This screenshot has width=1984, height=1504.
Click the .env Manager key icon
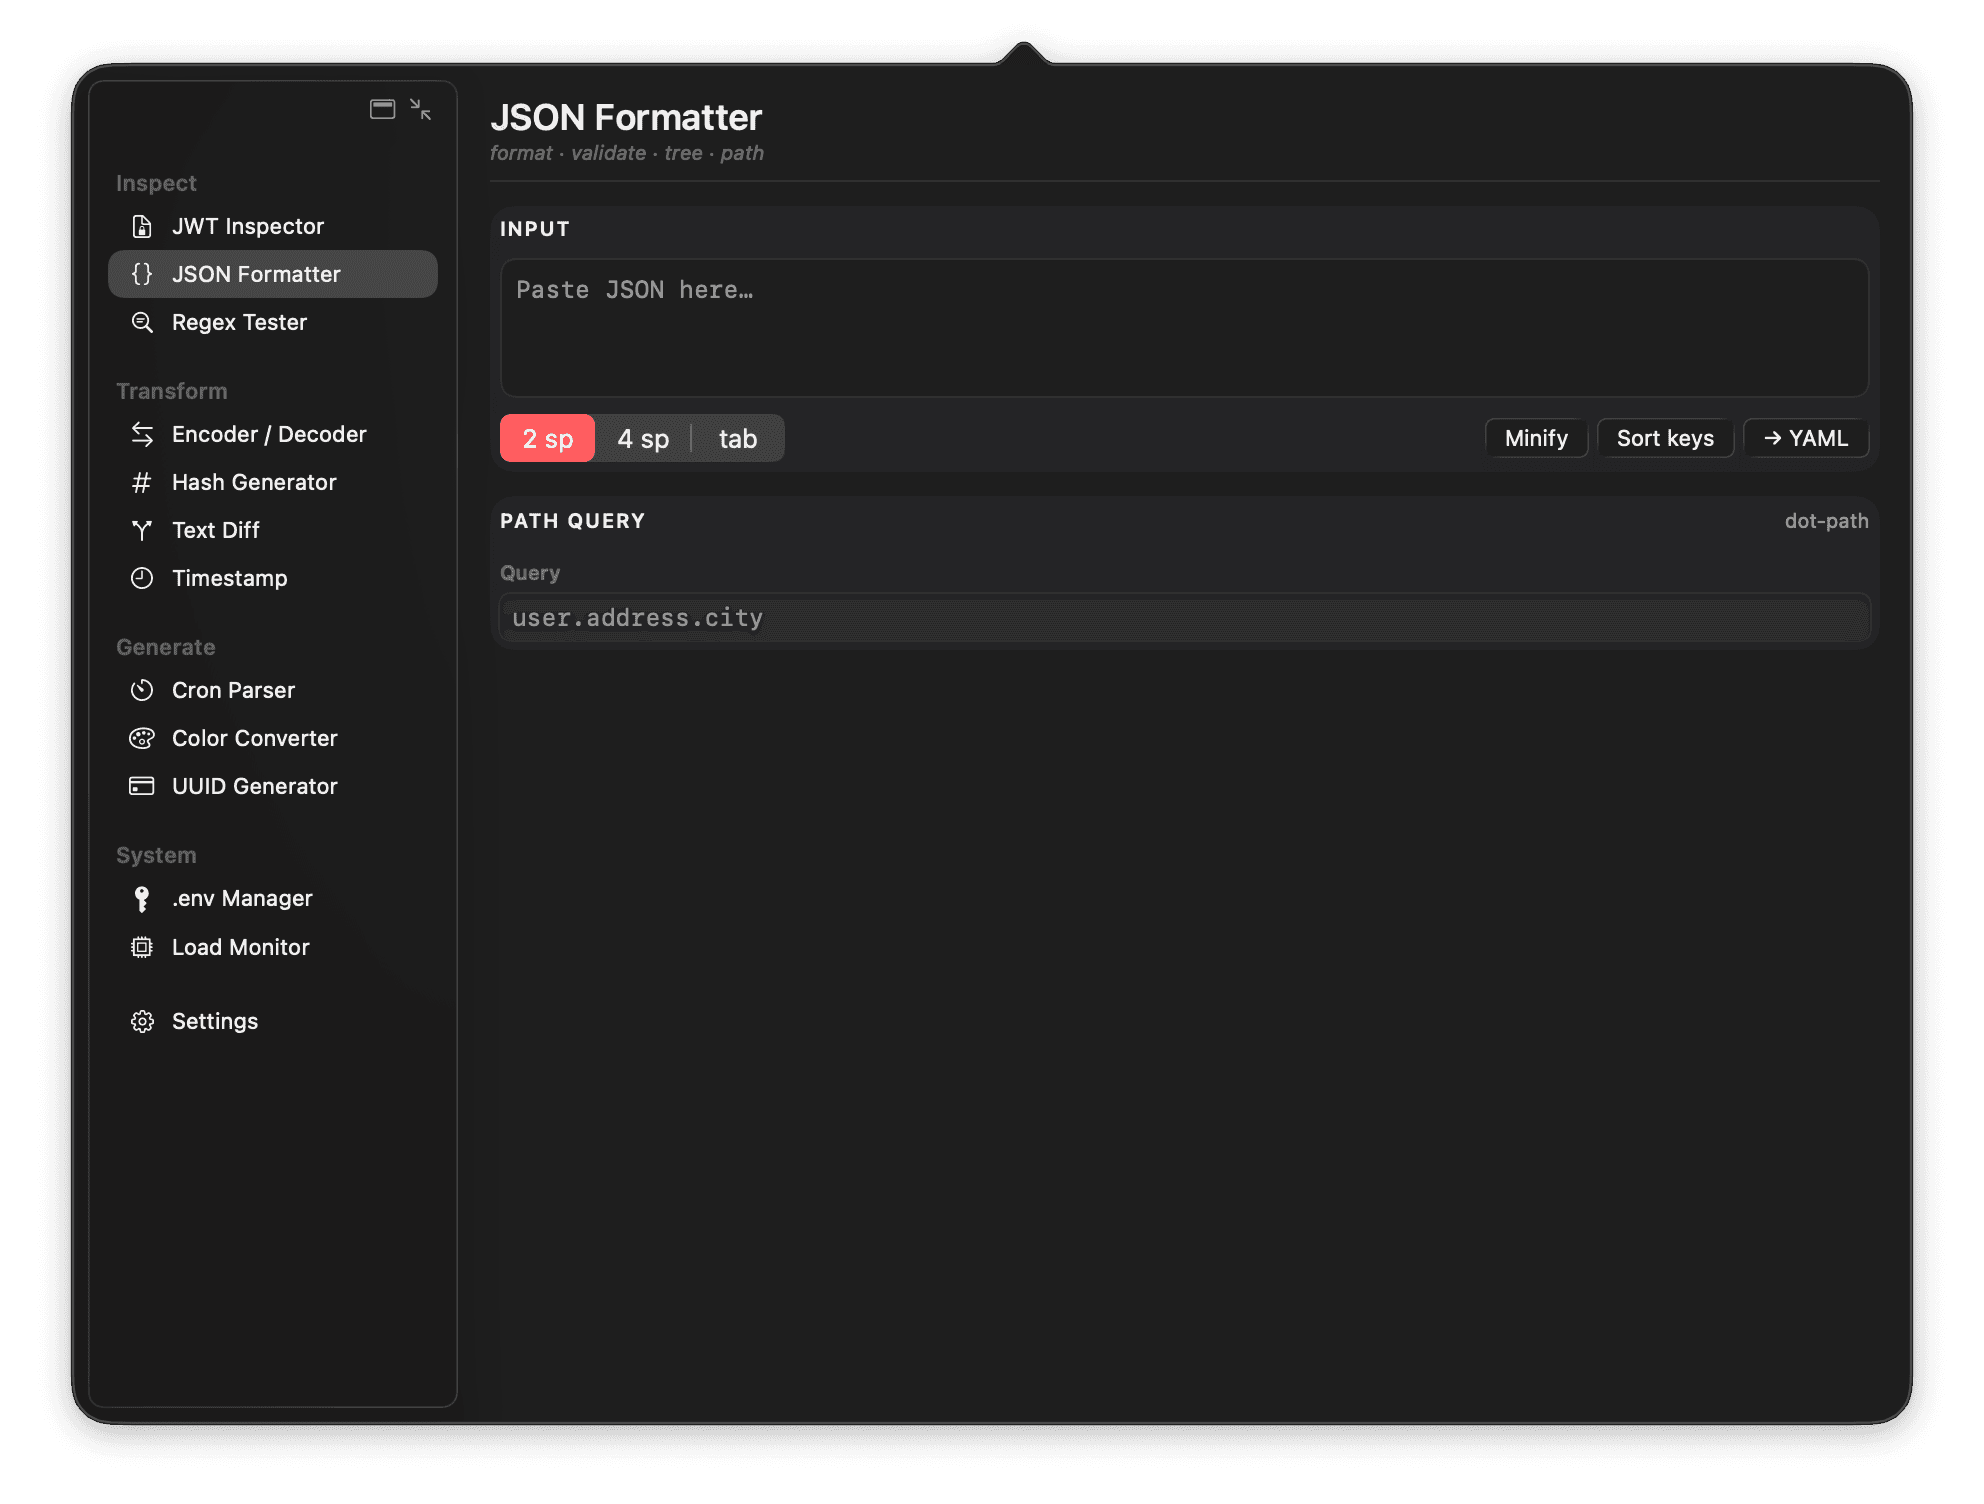(142, 899)
